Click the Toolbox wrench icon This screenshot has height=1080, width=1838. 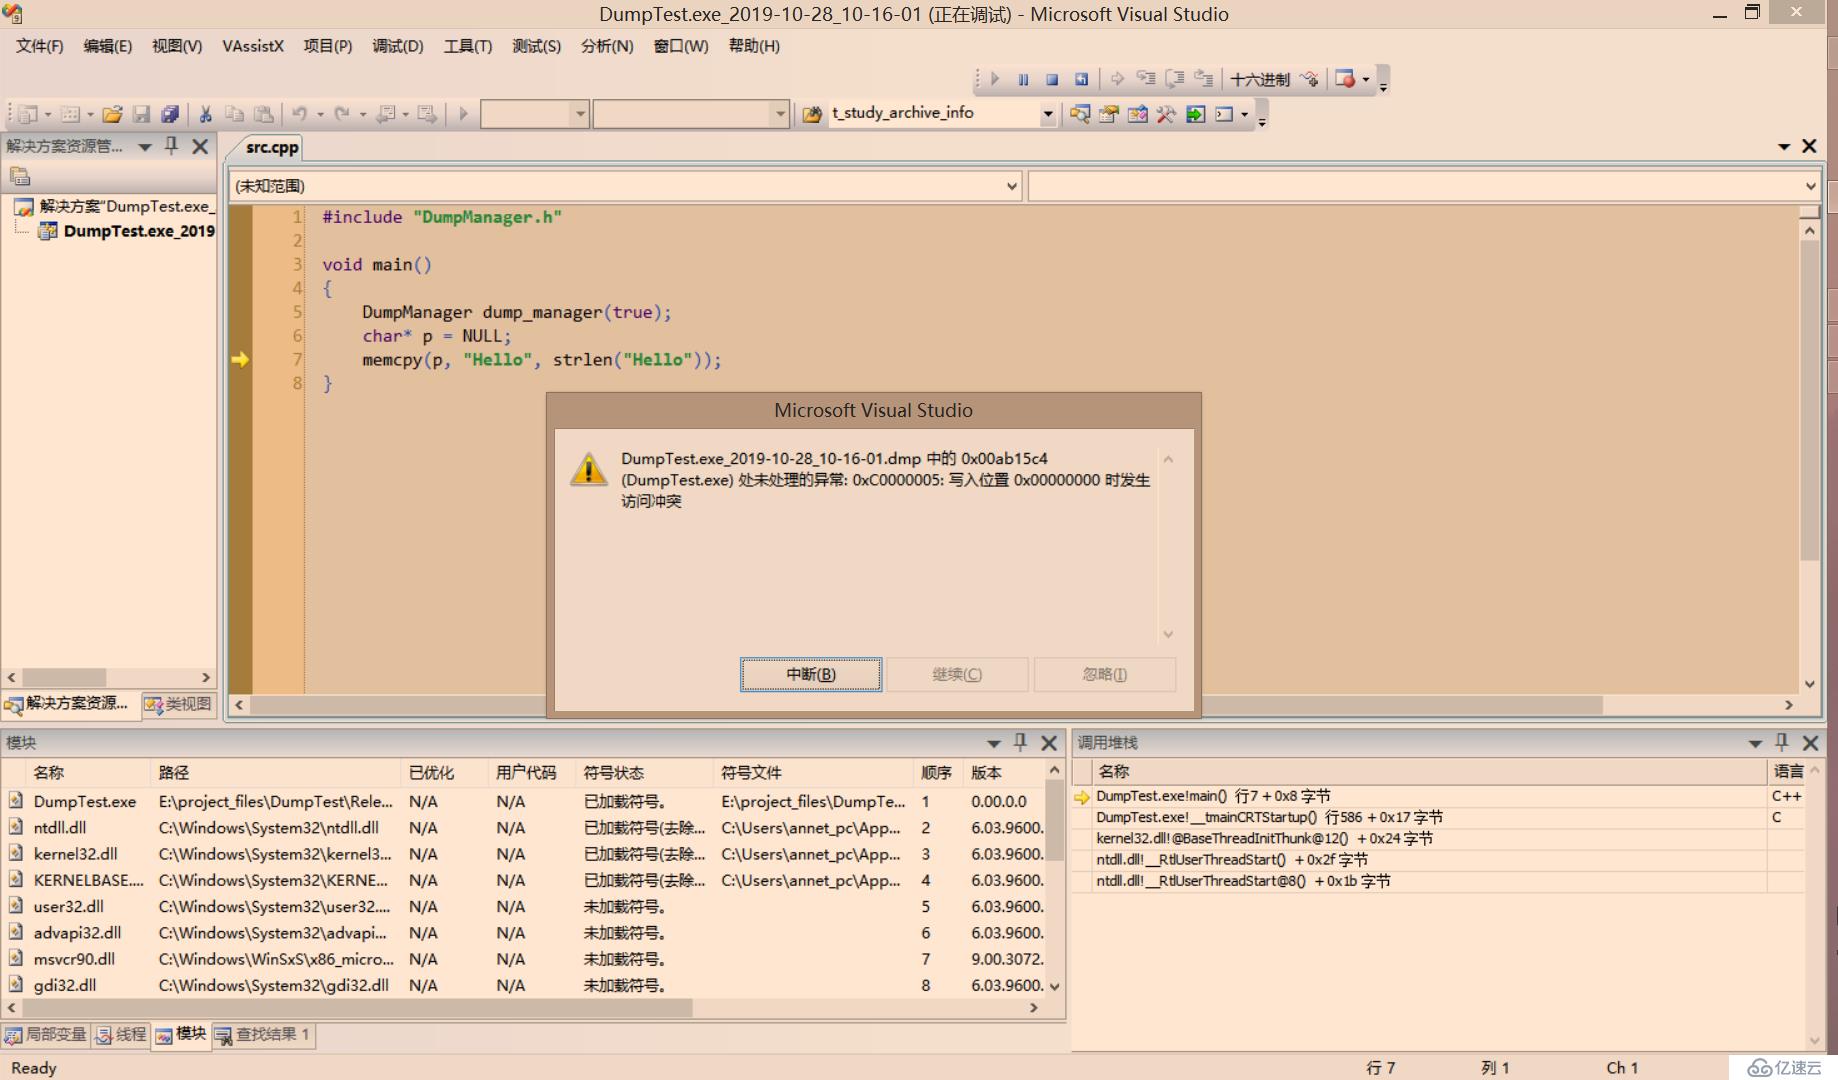click(1166, 114)
